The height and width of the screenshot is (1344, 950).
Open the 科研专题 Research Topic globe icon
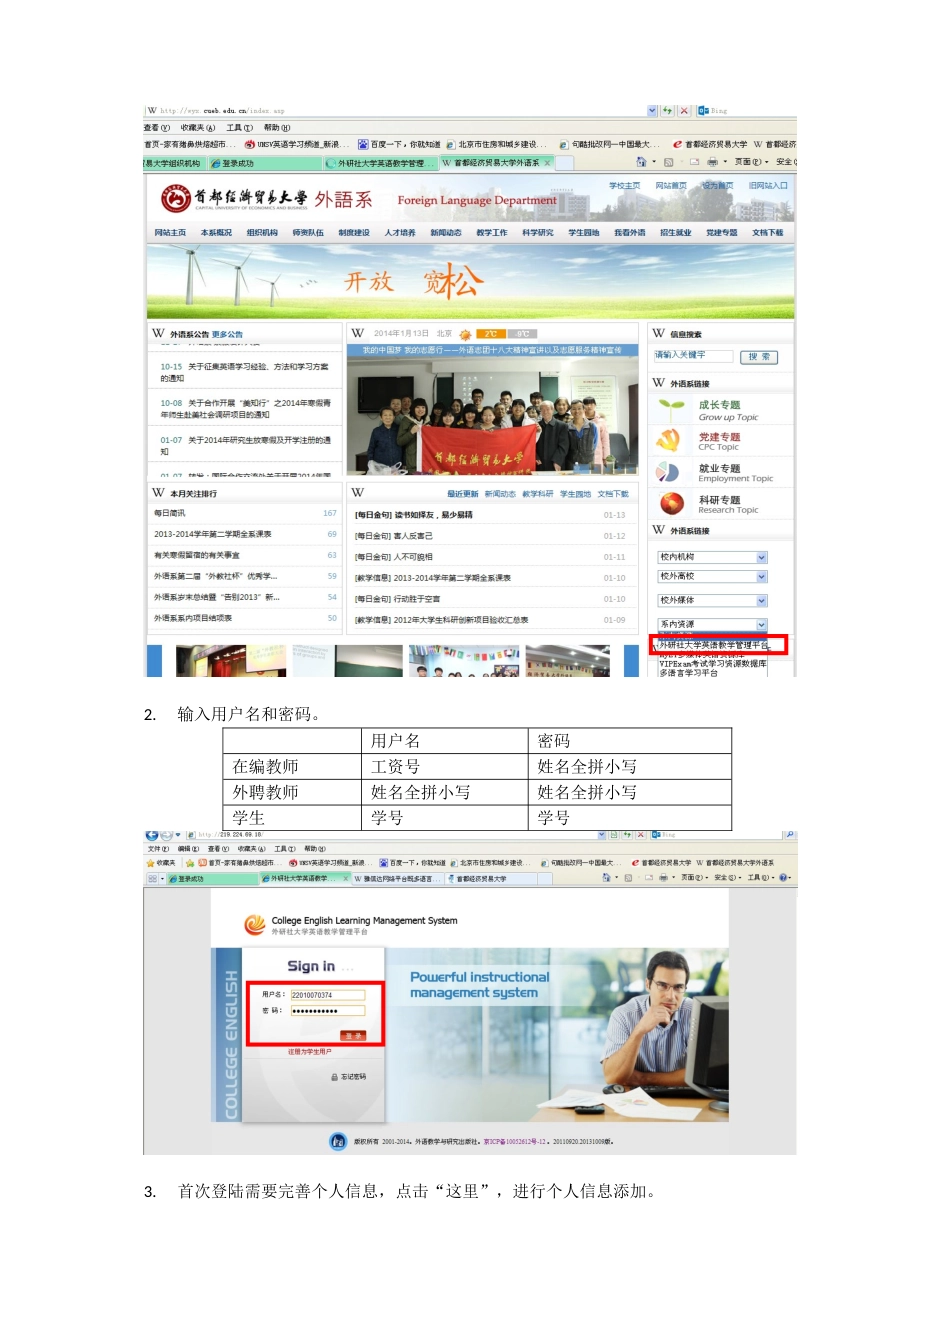(x=670, y=503)
